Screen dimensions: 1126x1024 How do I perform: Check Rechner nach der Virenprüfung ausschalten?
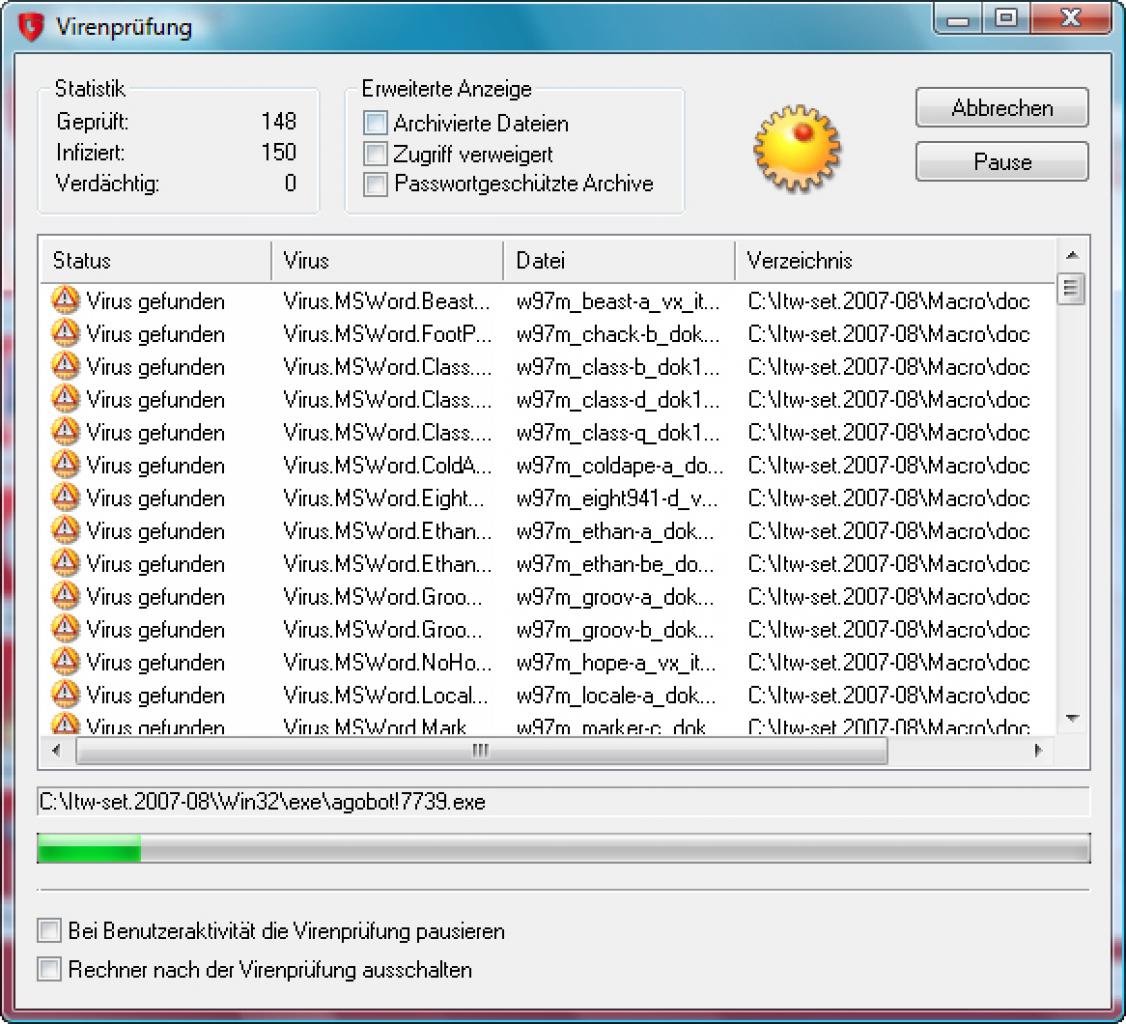49,969
